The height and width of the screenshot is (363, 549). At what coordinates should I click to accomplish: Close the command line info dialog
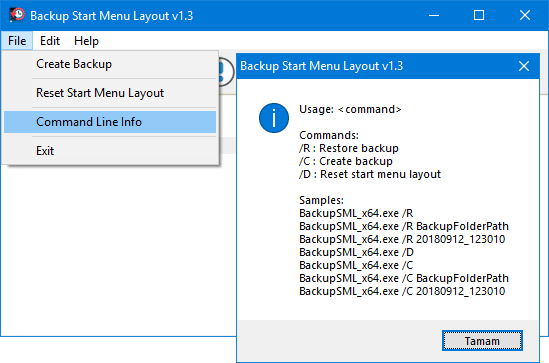pos(524,66)
